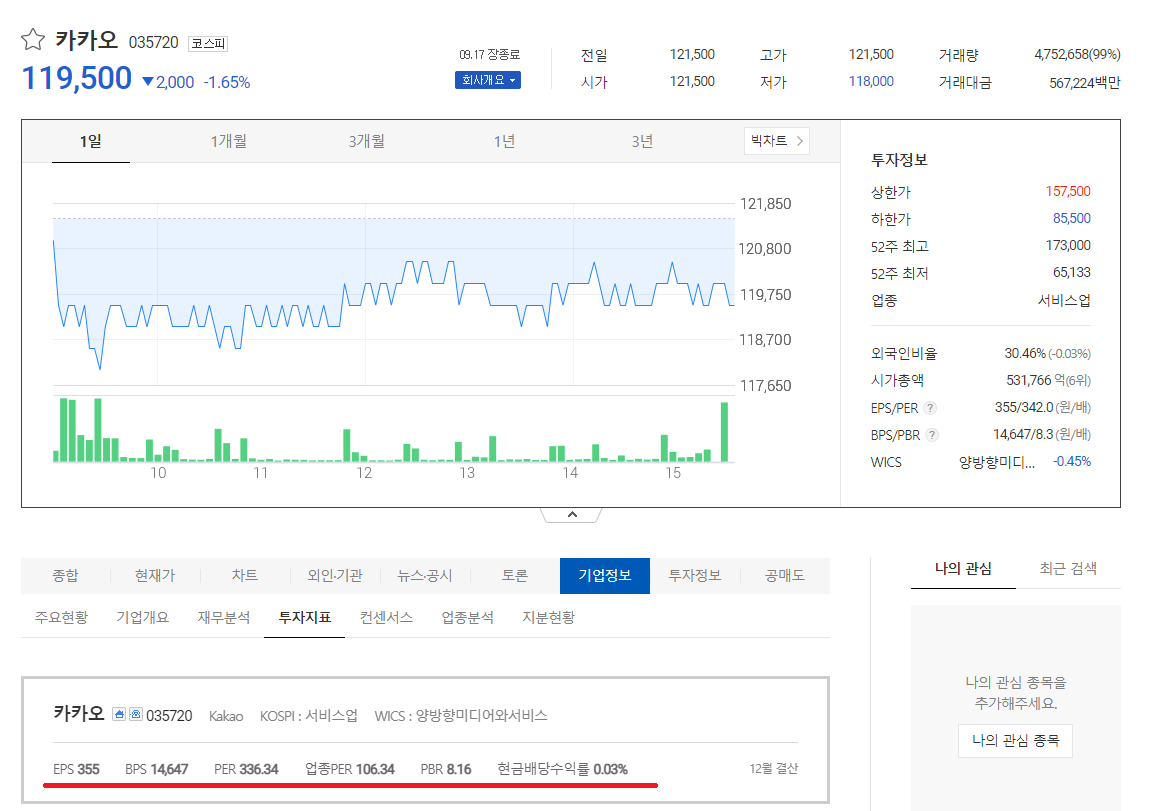Click the 현금배당수익률 0.03% figure
The image size is (1162, 811).
562,769
